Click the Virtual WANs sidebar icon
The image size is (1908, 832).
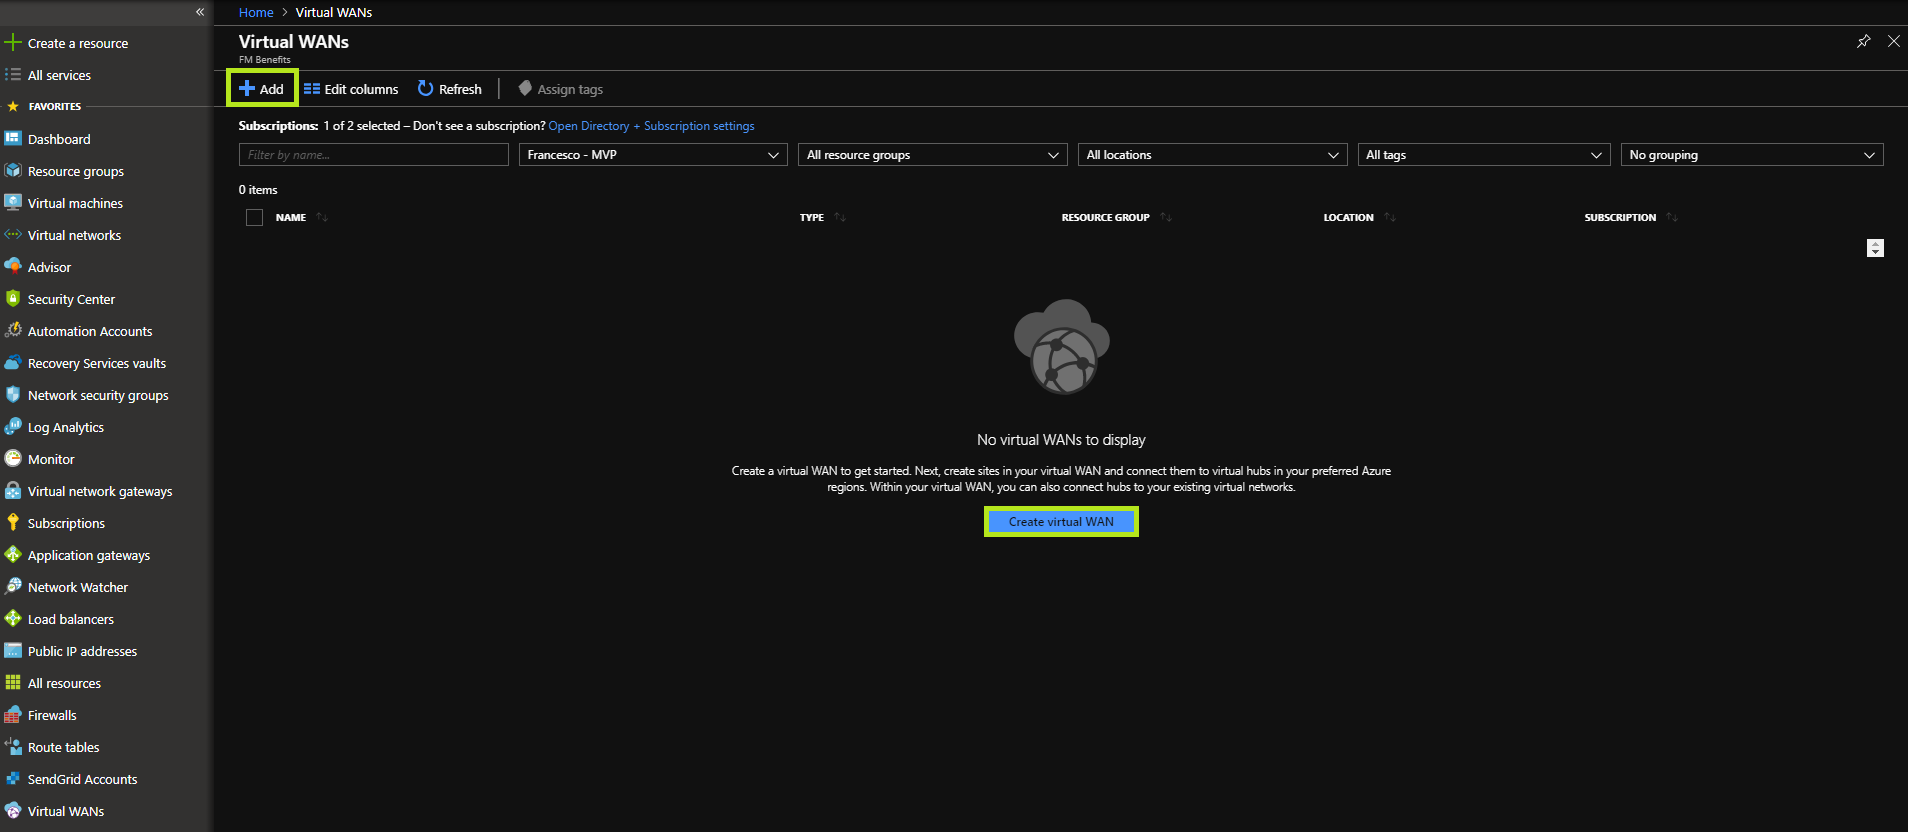13,811
